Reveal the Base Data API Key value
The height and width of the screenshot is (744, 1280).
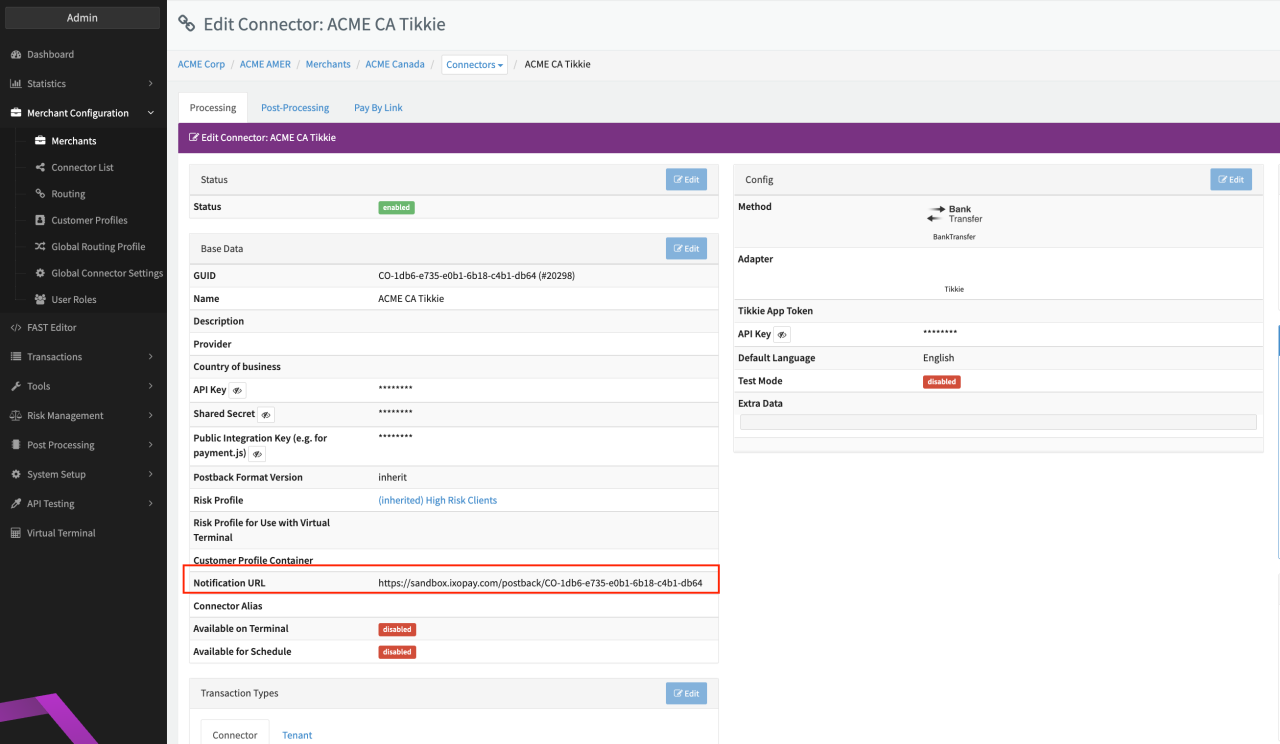tap(238, 390)
